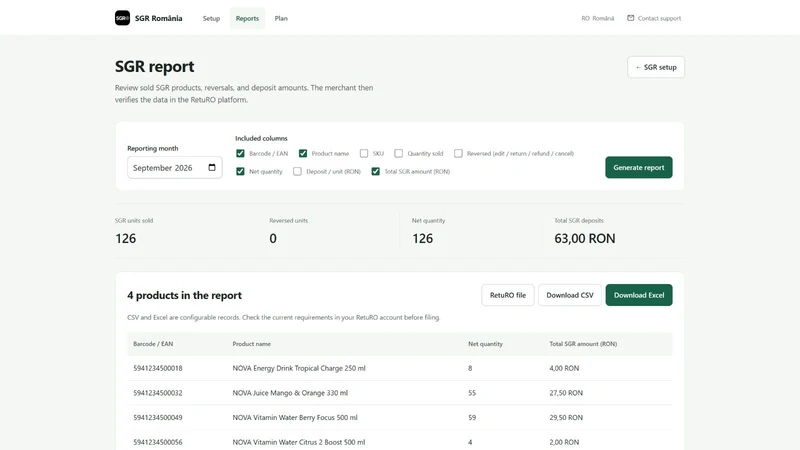Click the Reversed units value 0
The image size is (800, 450).
(x=273, y=238)
